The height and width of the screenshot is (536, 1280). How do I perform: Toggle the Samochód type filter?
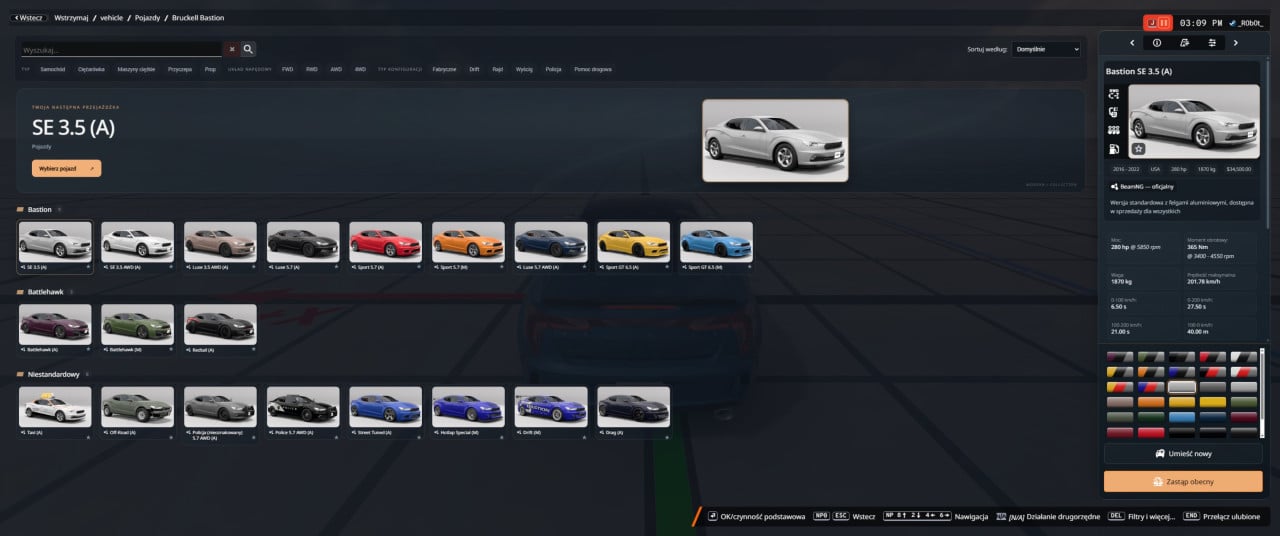(53, 69)
